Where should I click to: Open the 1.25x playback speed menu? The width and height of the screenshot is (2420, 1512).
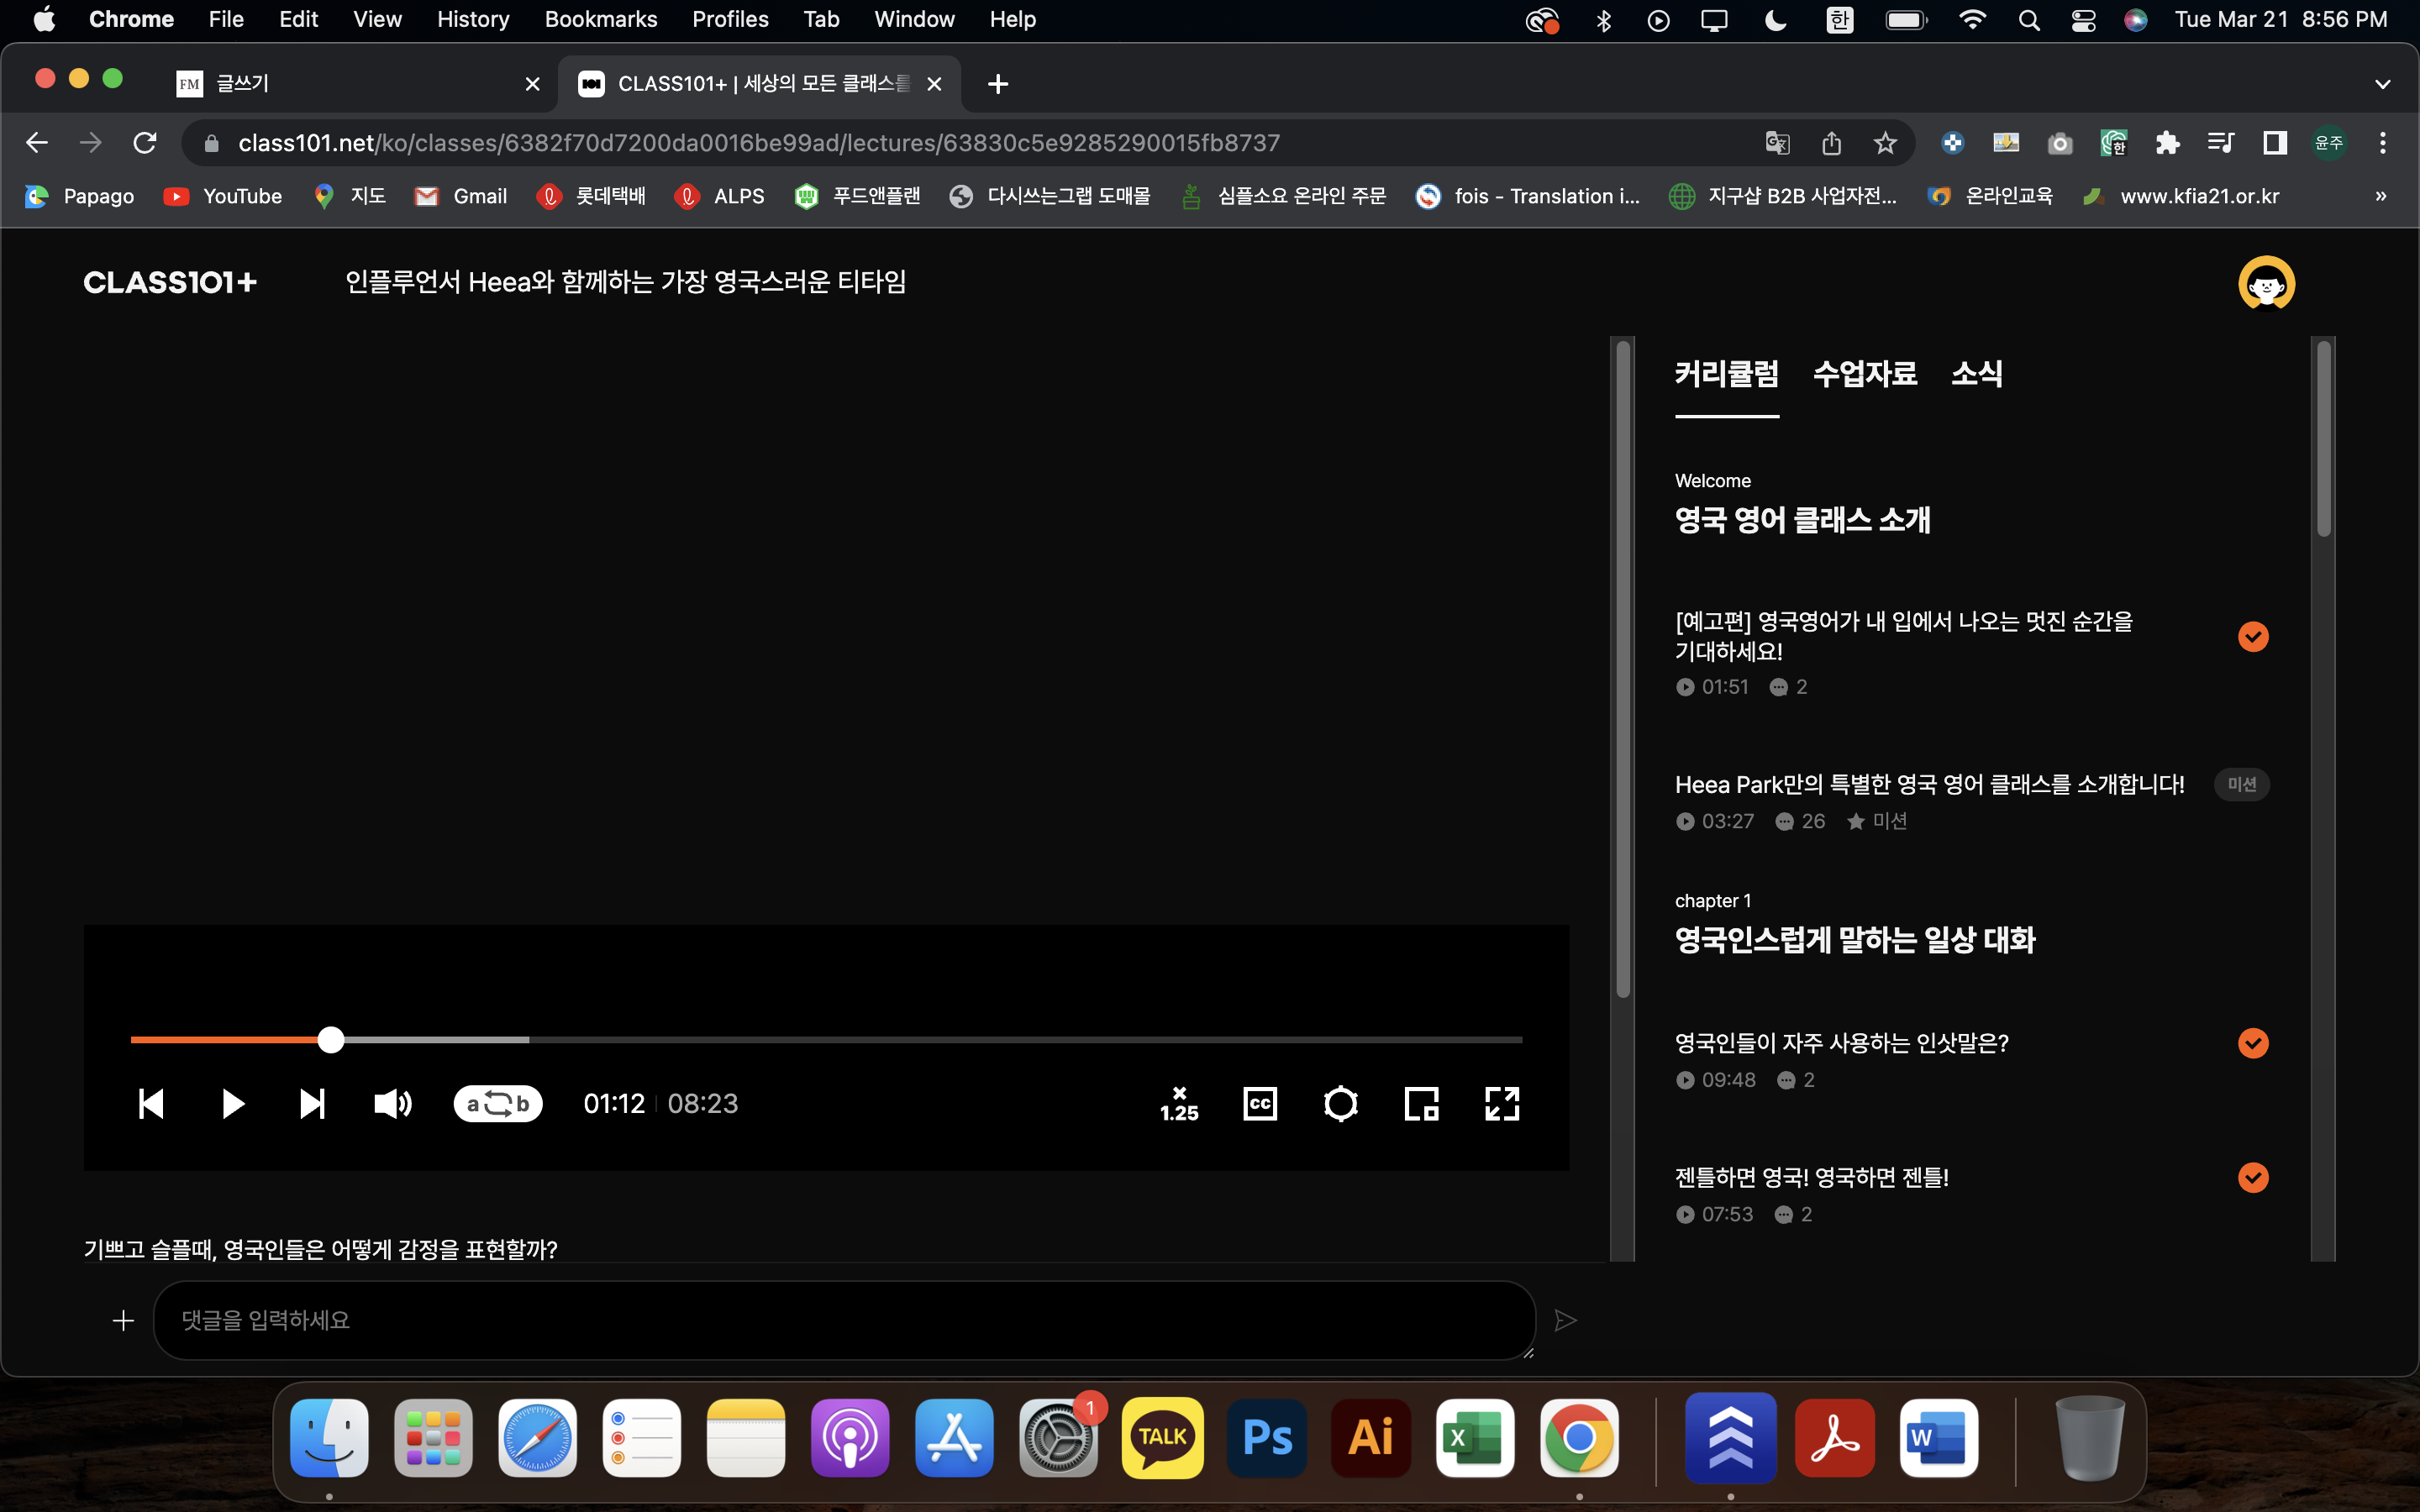pos(1179,1104)
